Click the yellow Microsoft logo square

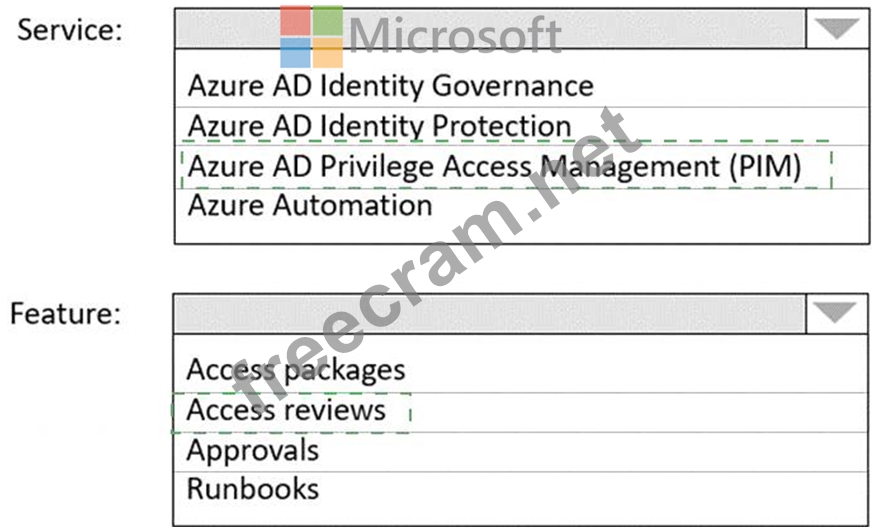[328, 53]
